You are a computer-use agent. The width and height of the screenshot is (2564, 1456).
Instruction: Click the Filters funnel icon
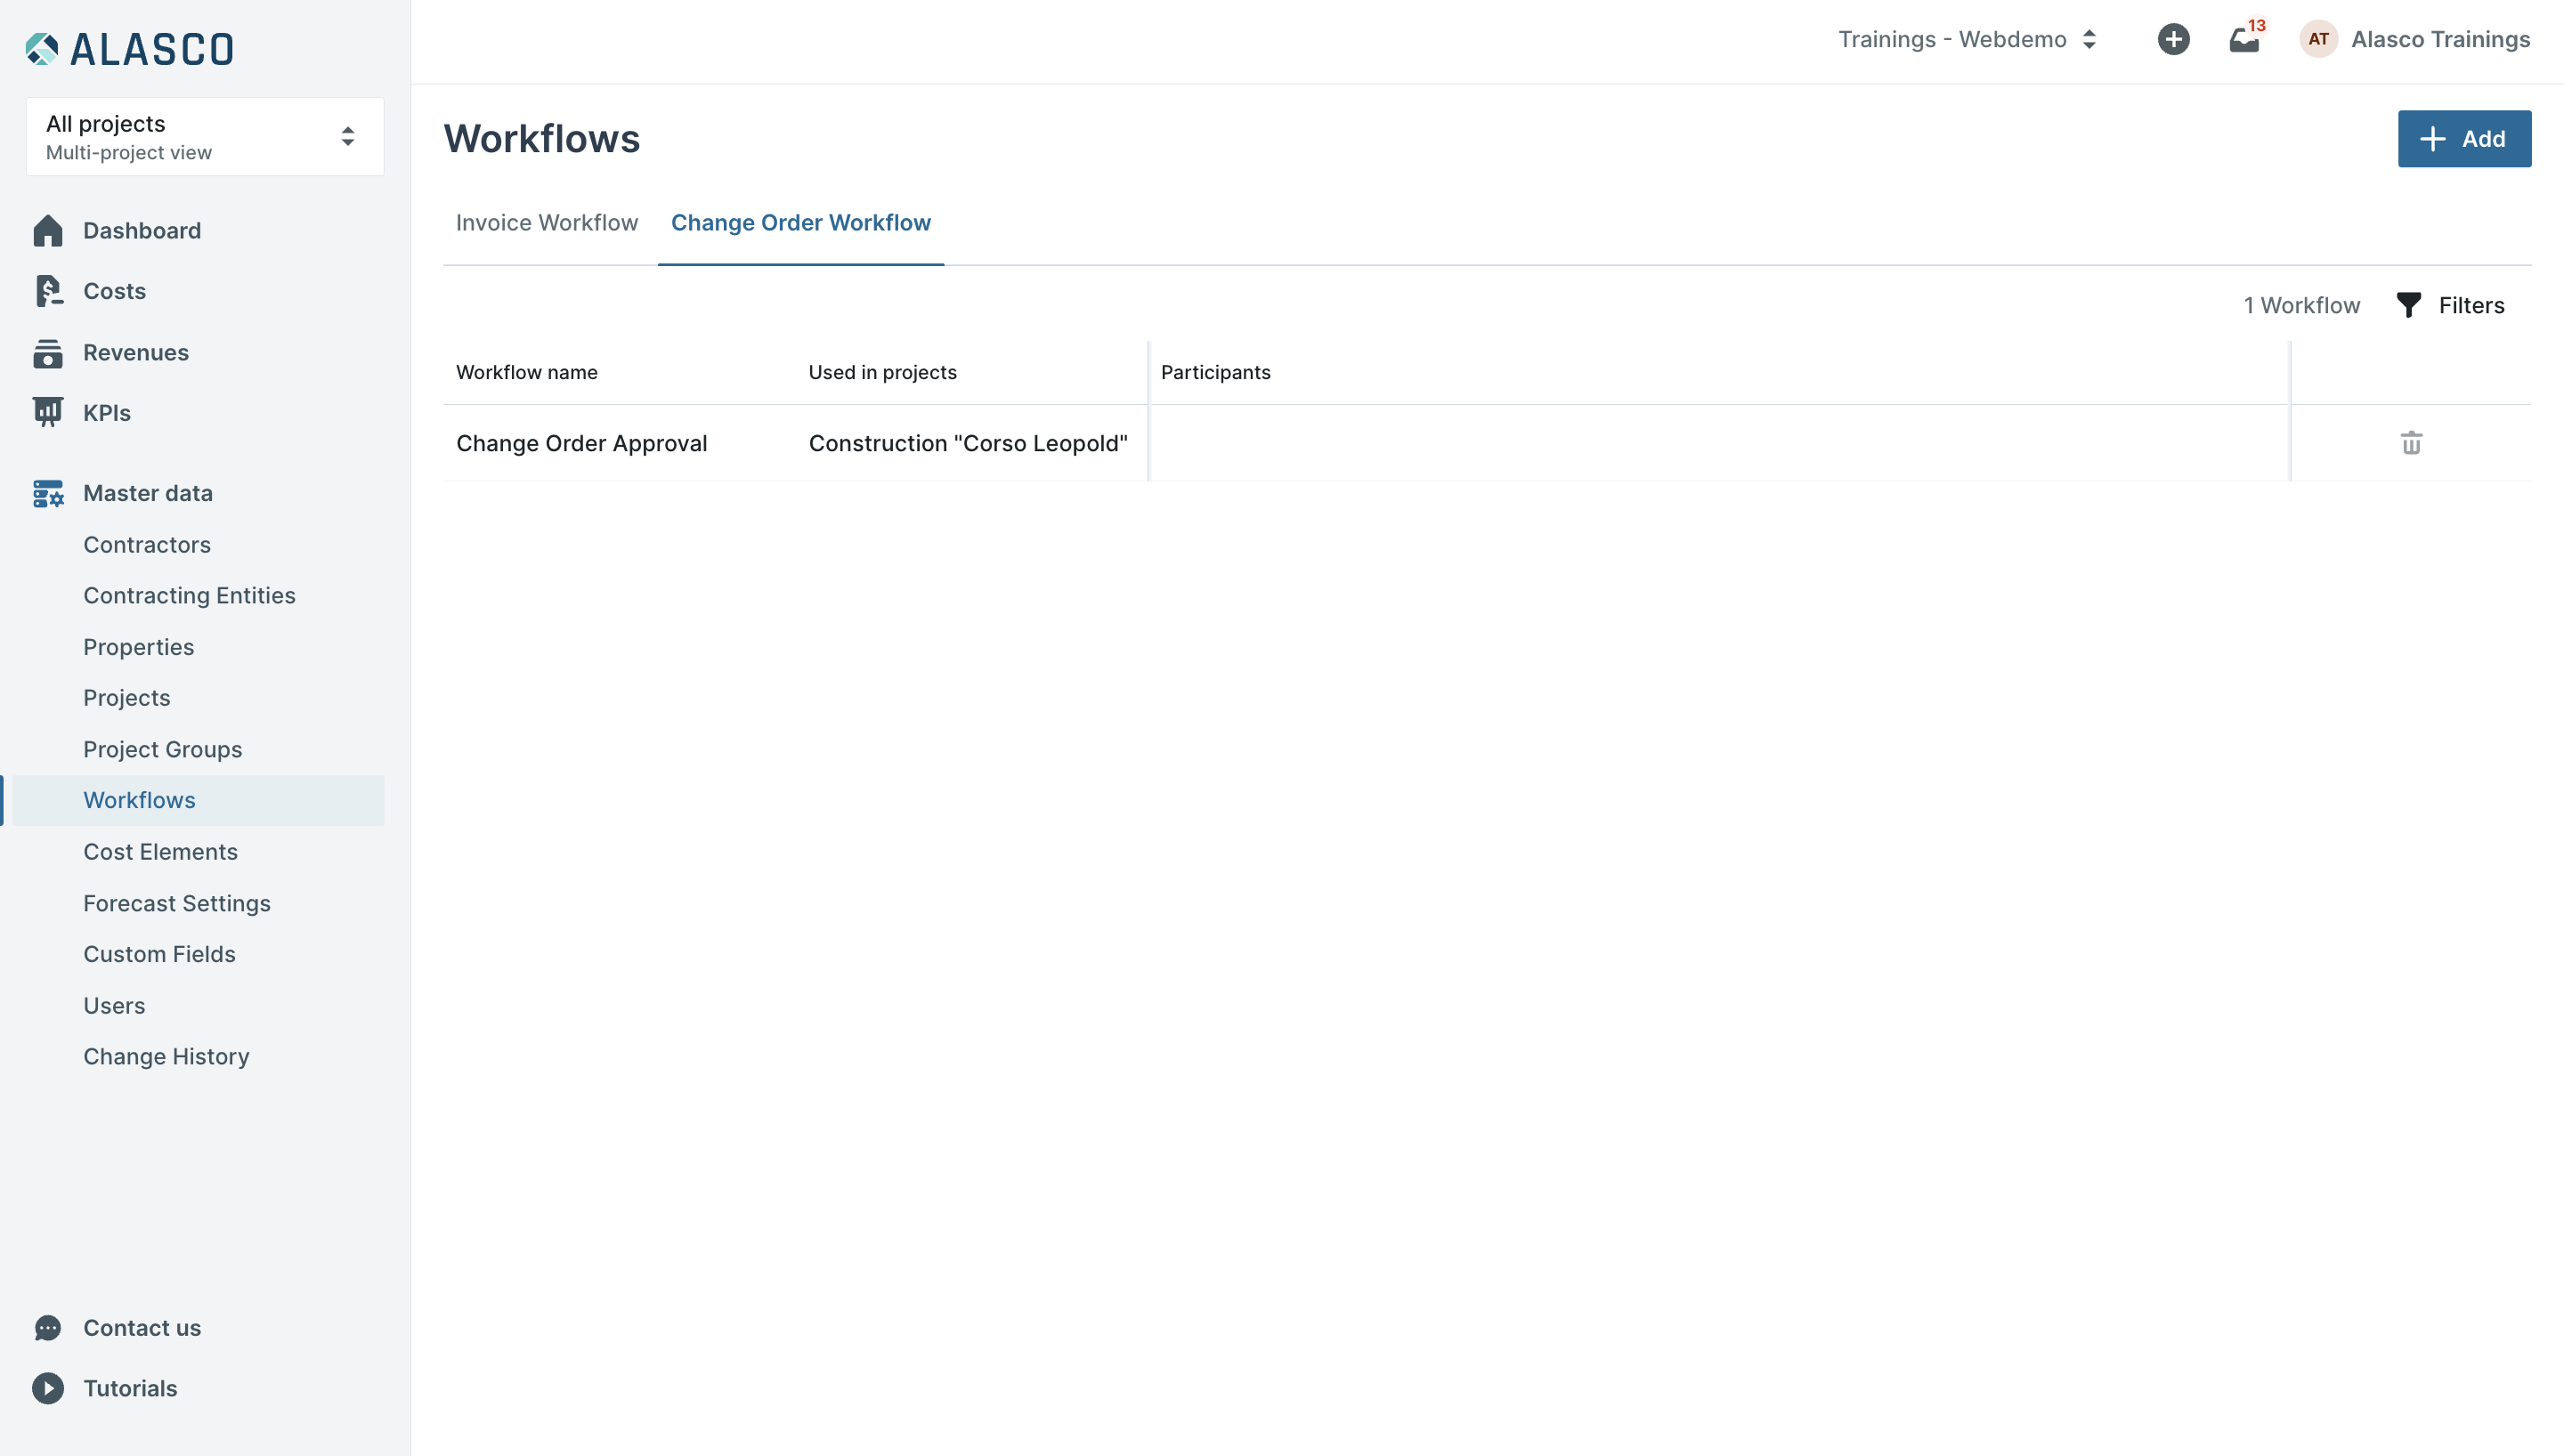point(2408,305)
